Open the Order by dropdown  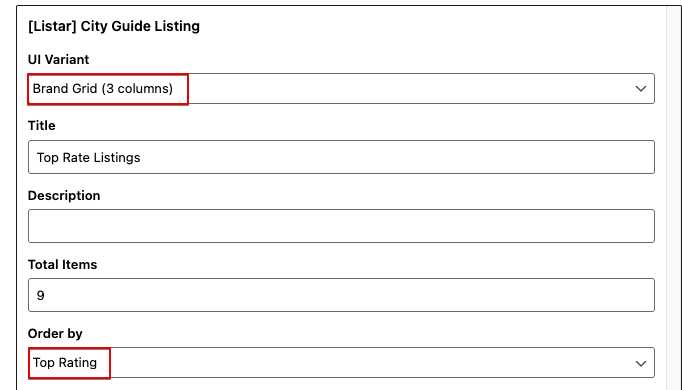click(x=341, y=363)
